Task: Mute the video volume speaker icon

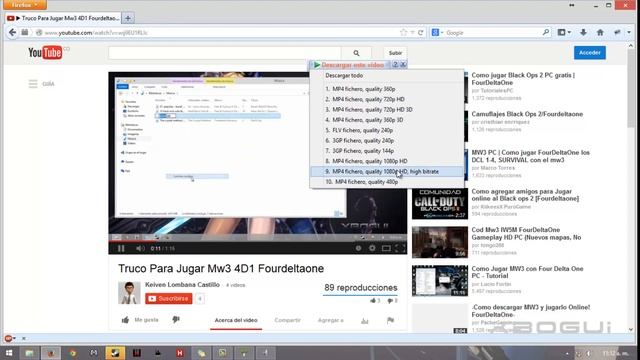Action: tap(140, 248)
